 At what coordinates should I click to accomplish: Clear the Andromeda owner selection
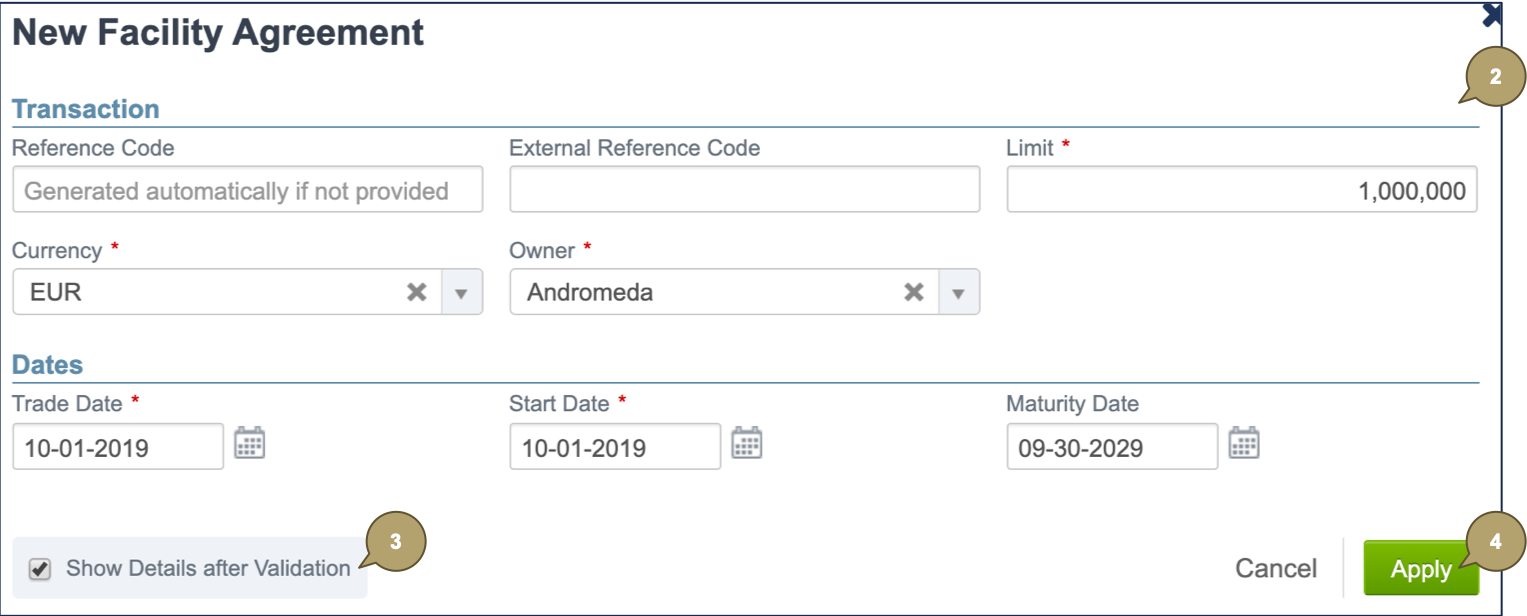pos(913,292)
